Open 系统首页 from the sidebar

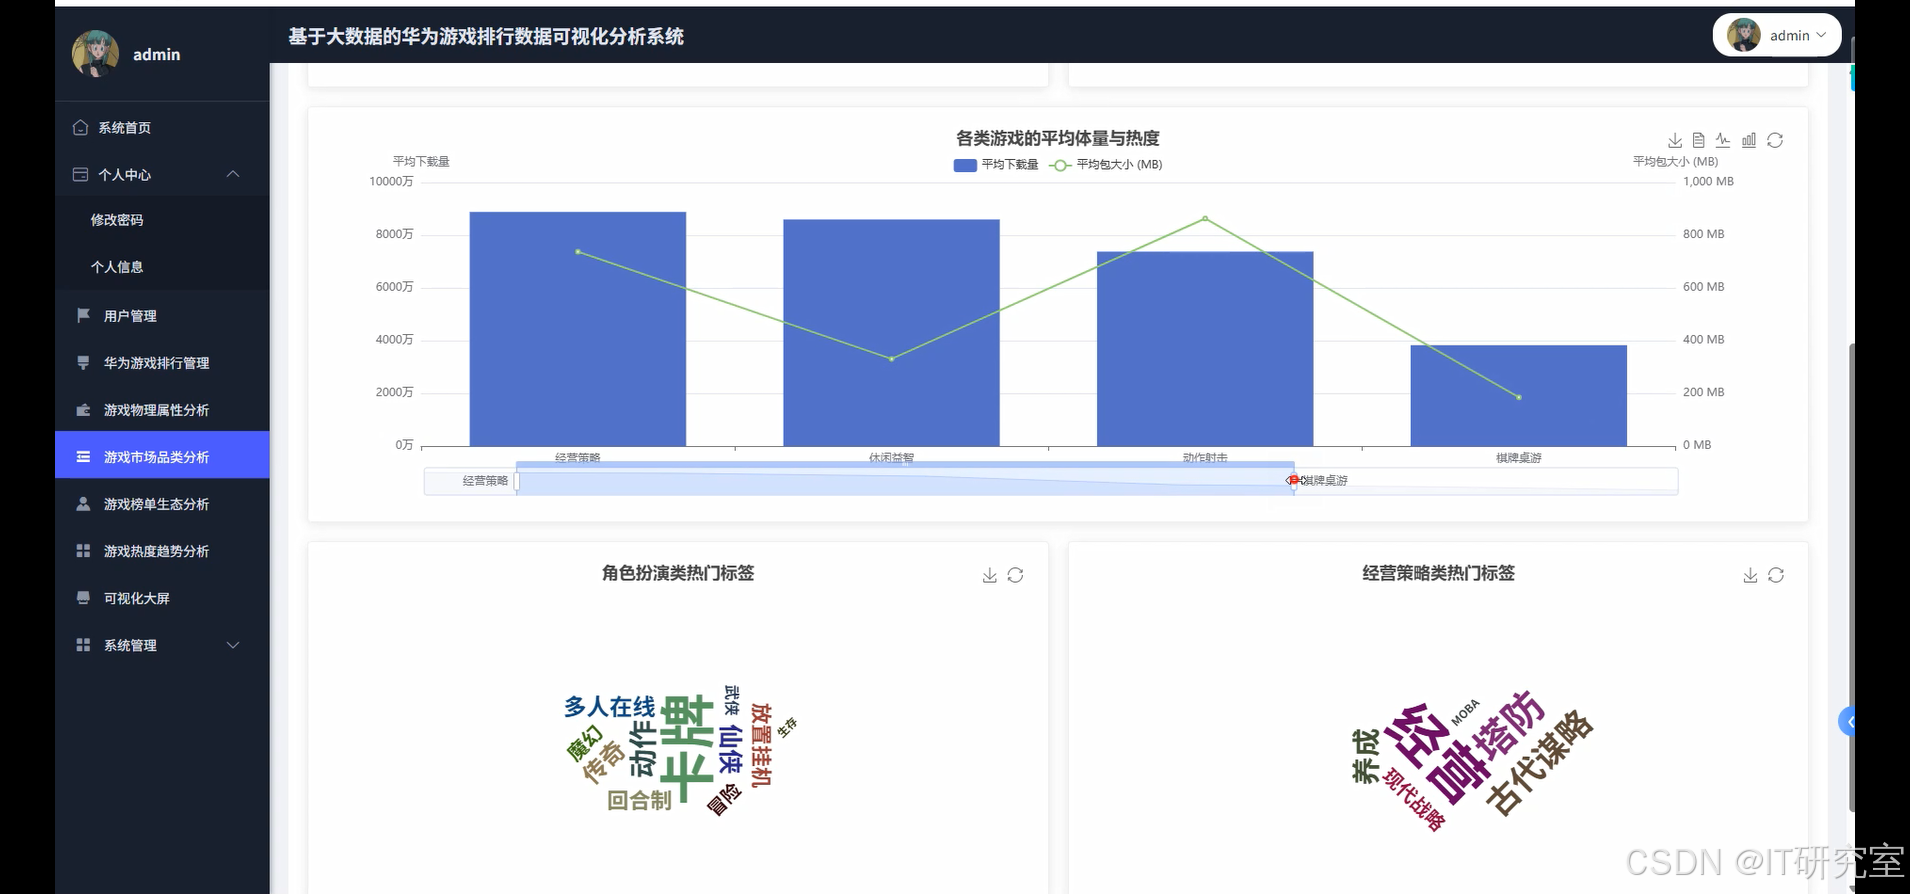[162, 128]
